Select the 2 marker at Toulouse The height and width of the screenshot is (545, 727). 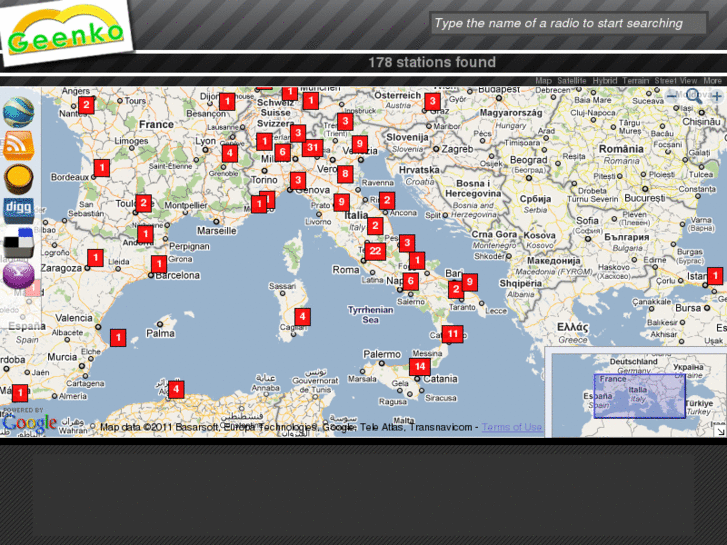pos(143,203)
